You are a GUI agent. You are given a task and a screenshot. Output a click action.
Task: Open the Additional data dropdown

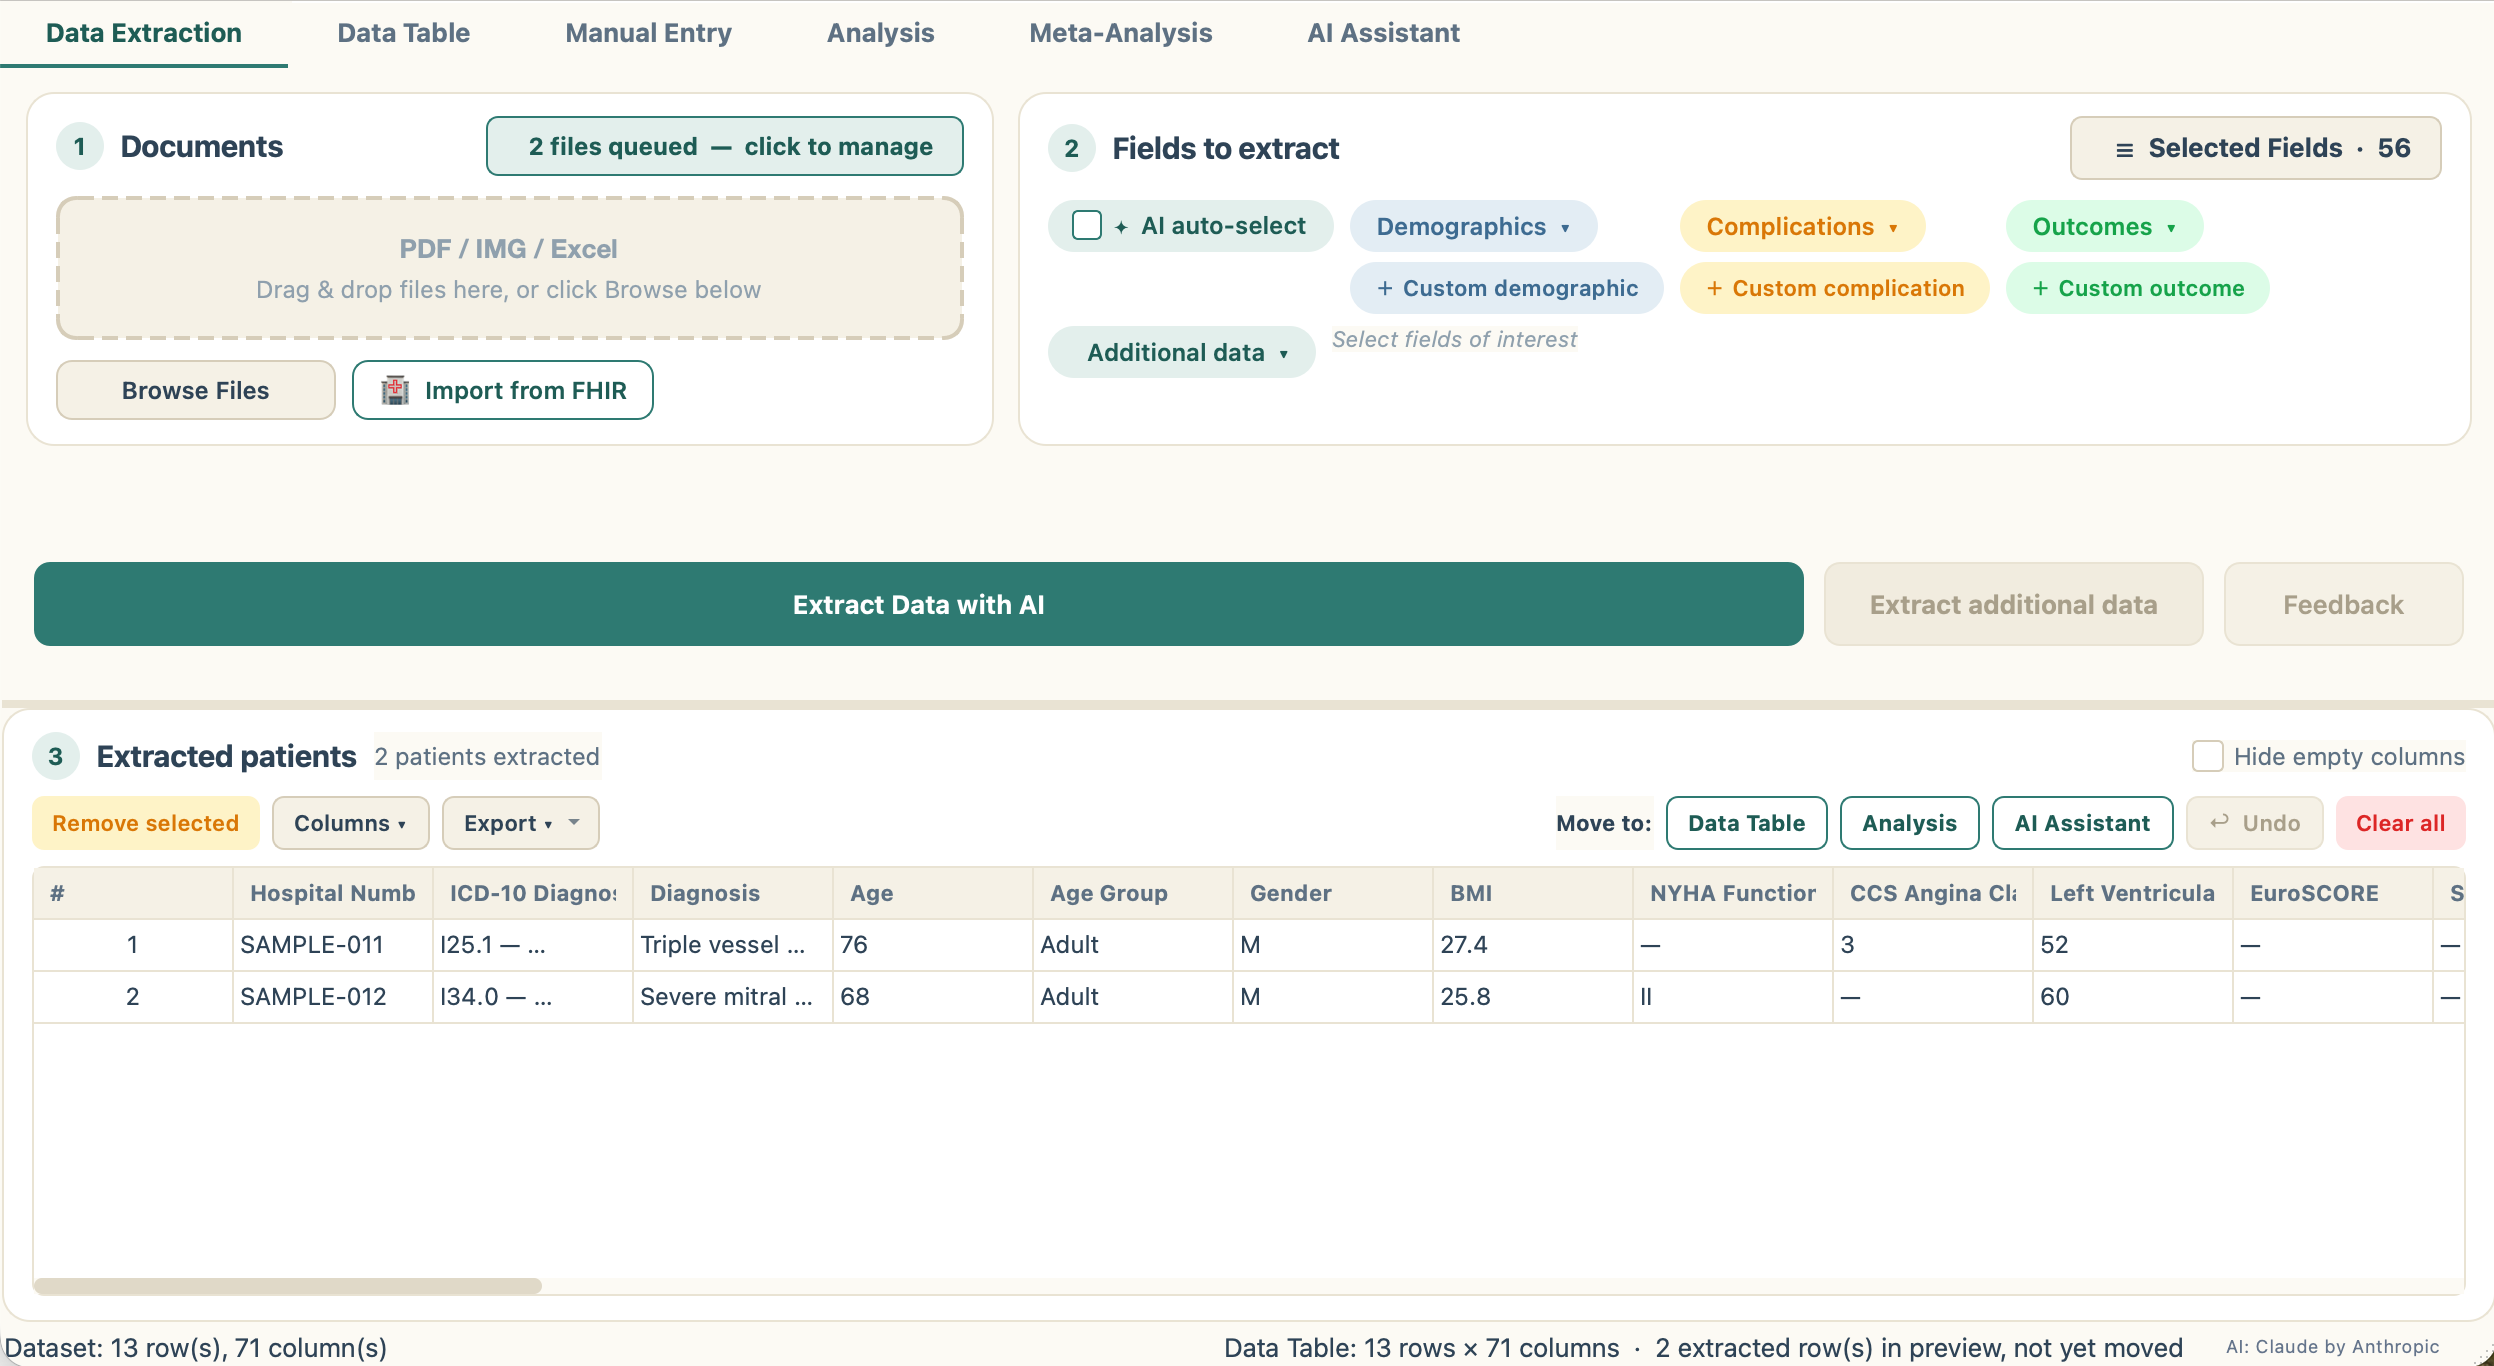(x=1181, y=353)
